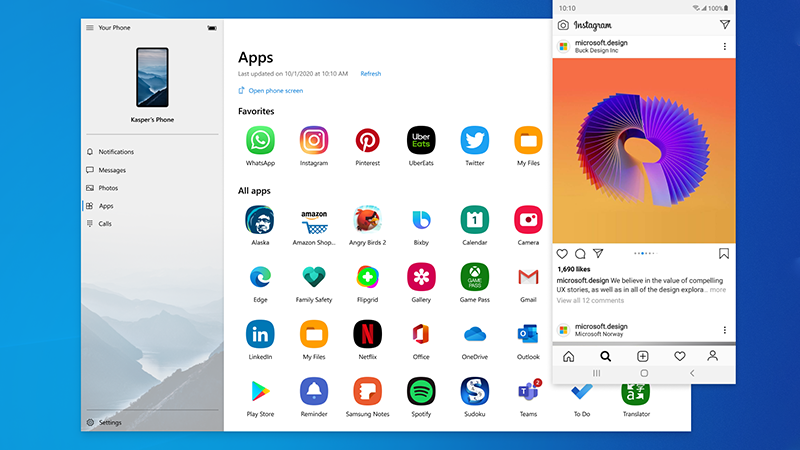Open the Outlook app
The image size is (800, 450).
[x=528, y=334]
